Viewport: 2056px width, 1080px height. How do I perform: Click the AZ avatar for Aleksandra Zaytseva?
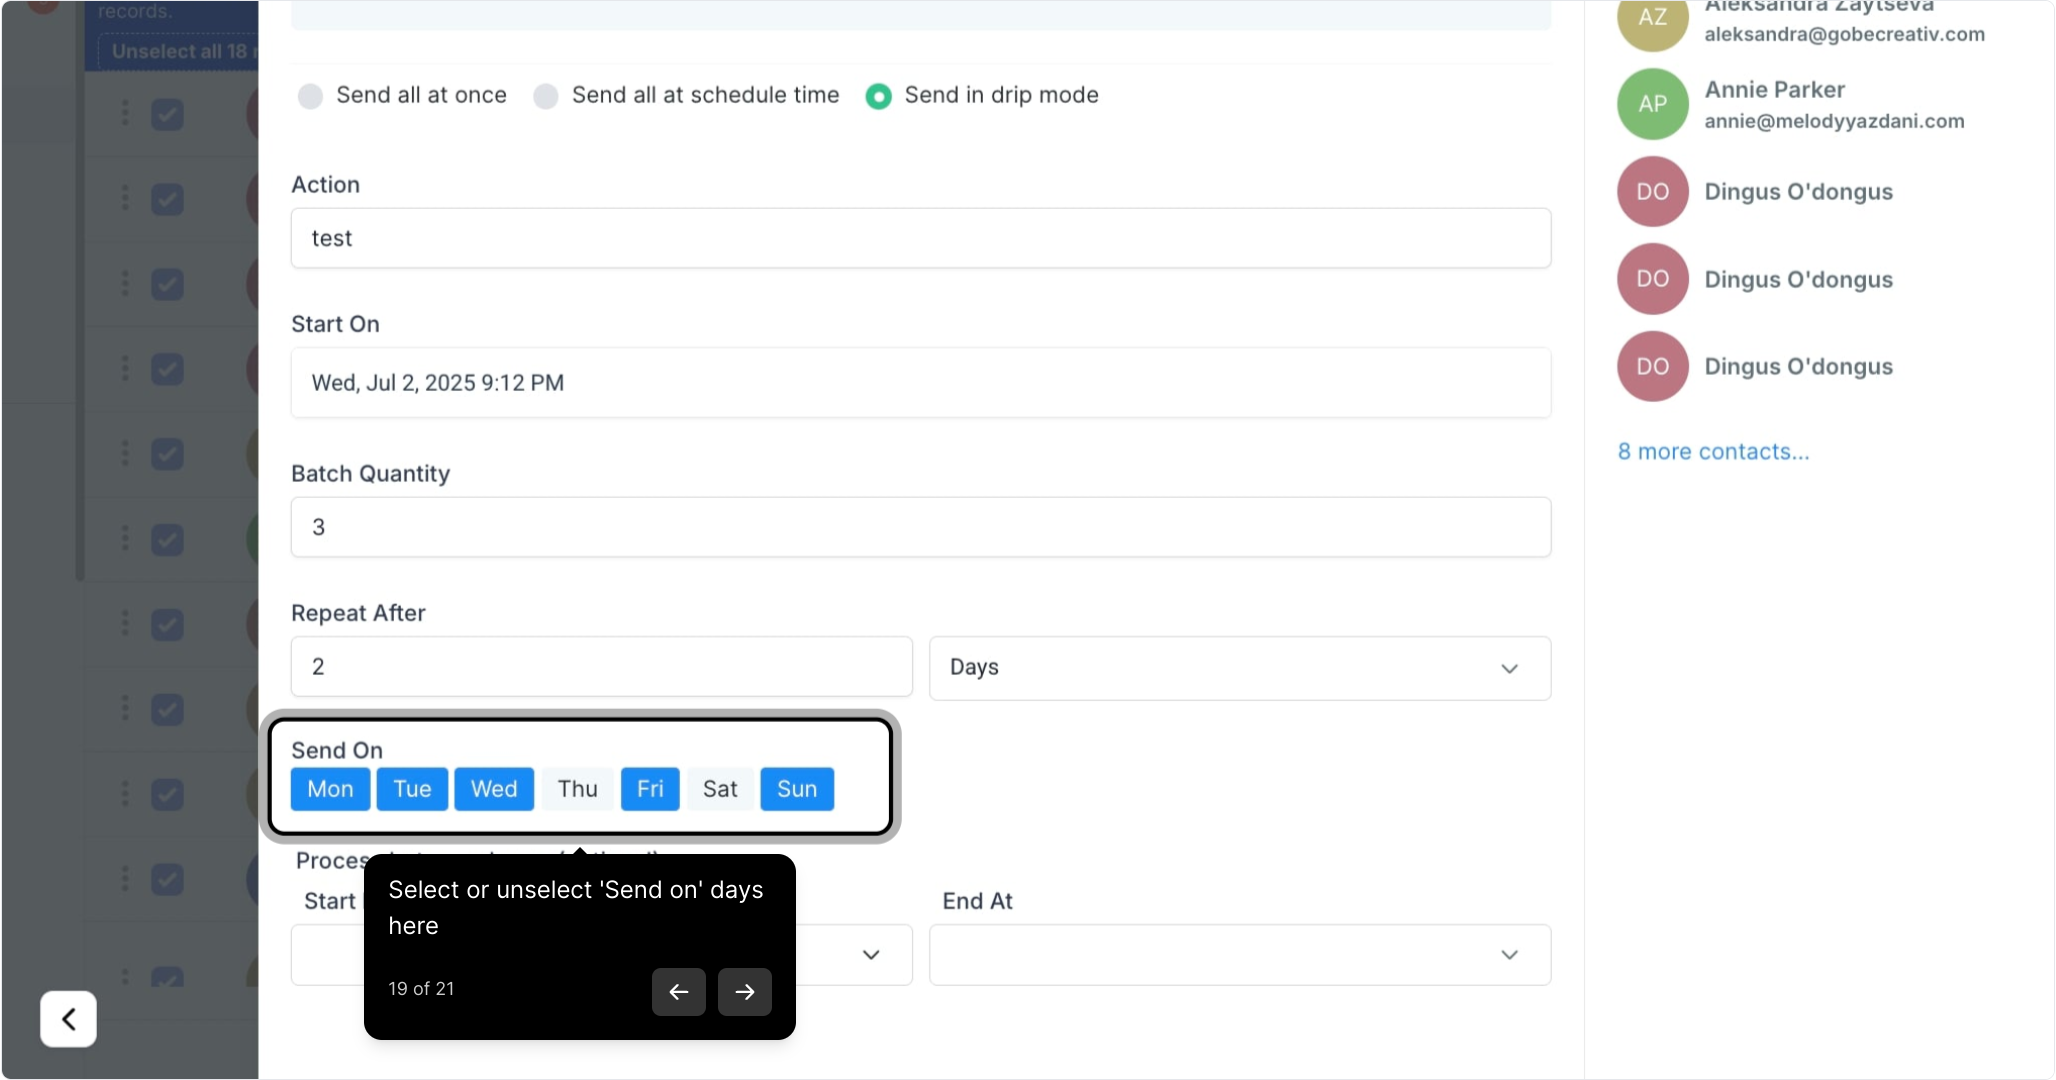(1652, 20)
